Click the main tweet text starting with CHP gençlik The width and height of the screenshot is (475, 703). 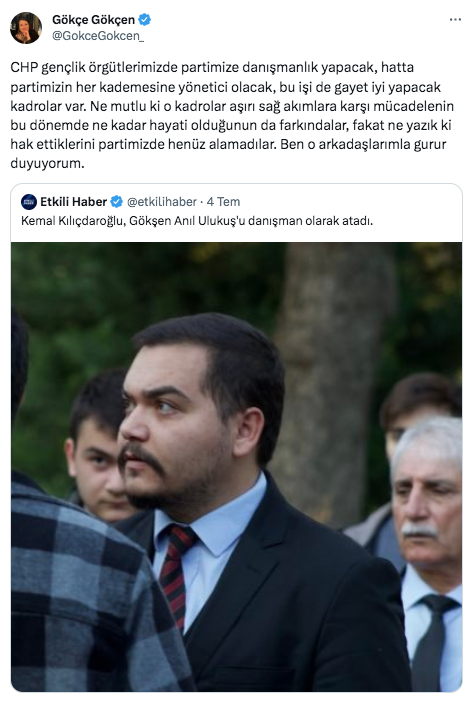pyautogui.click(x=232, y=115)
